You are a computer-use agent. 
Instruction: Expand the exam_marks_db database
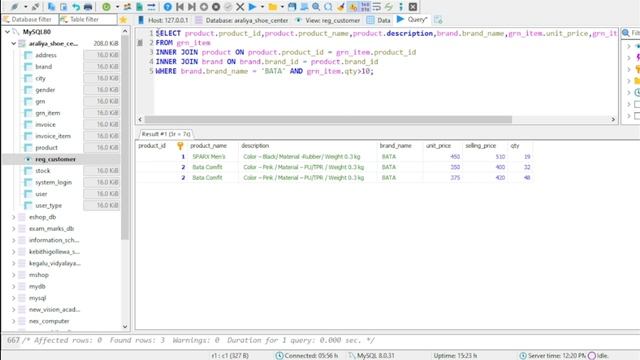pyautogui.click(x=13, y=229)
